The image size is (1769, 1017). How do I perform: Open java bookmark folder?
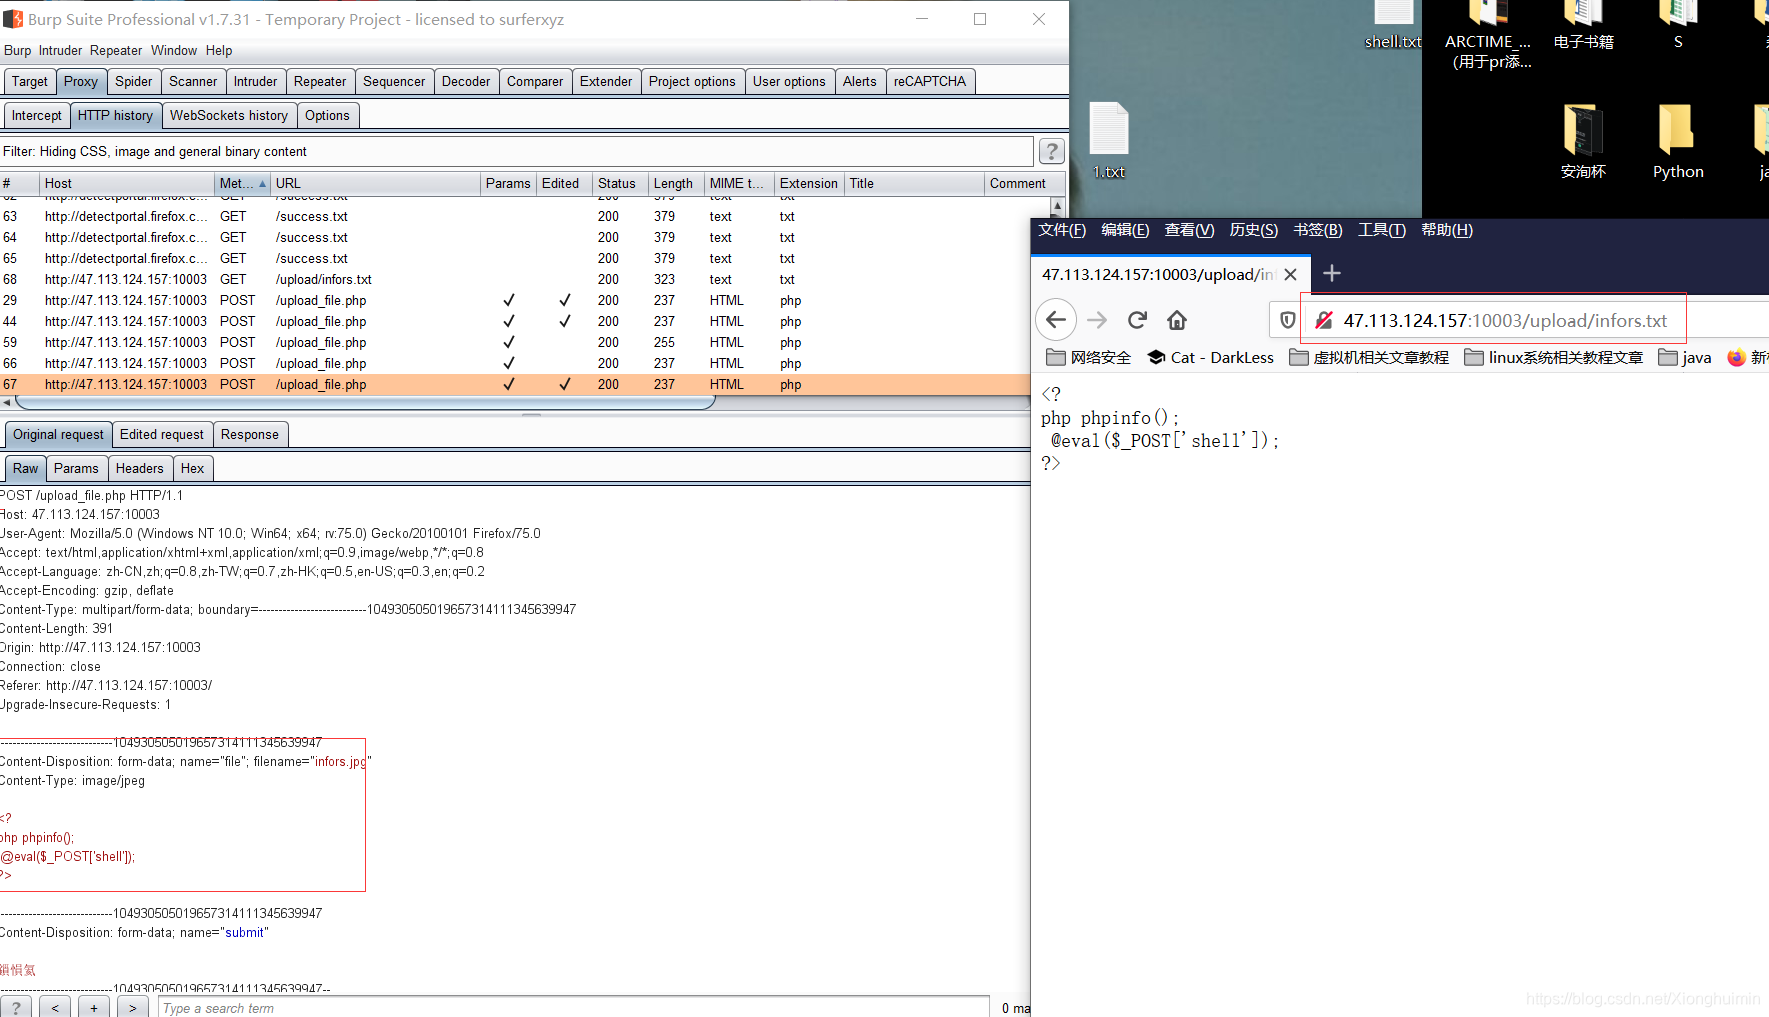coord(1685,357)
